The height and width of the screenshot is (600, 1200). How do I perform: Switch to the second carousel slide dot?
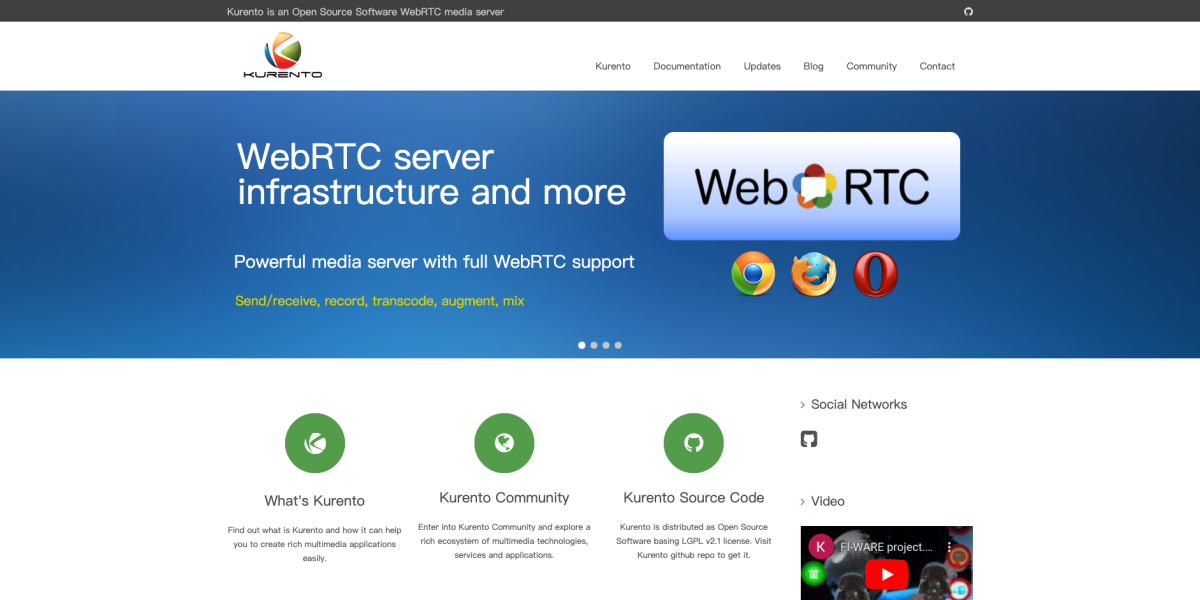coord(594,345)
